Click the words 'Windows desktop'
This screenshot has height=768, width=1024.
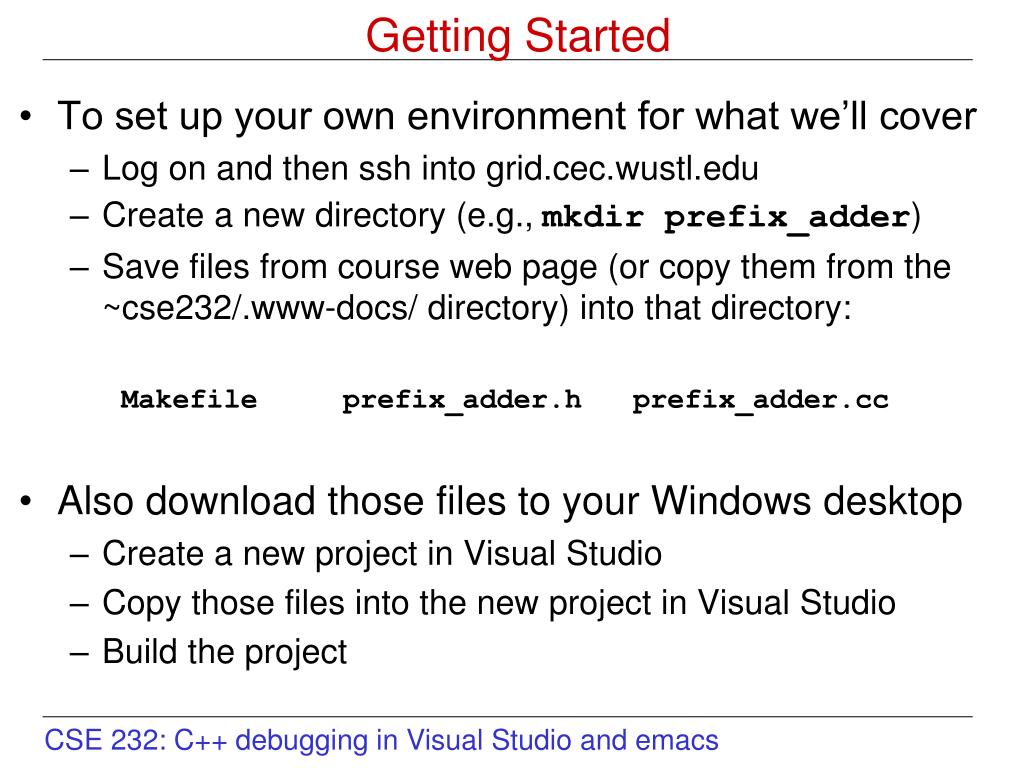807,502
